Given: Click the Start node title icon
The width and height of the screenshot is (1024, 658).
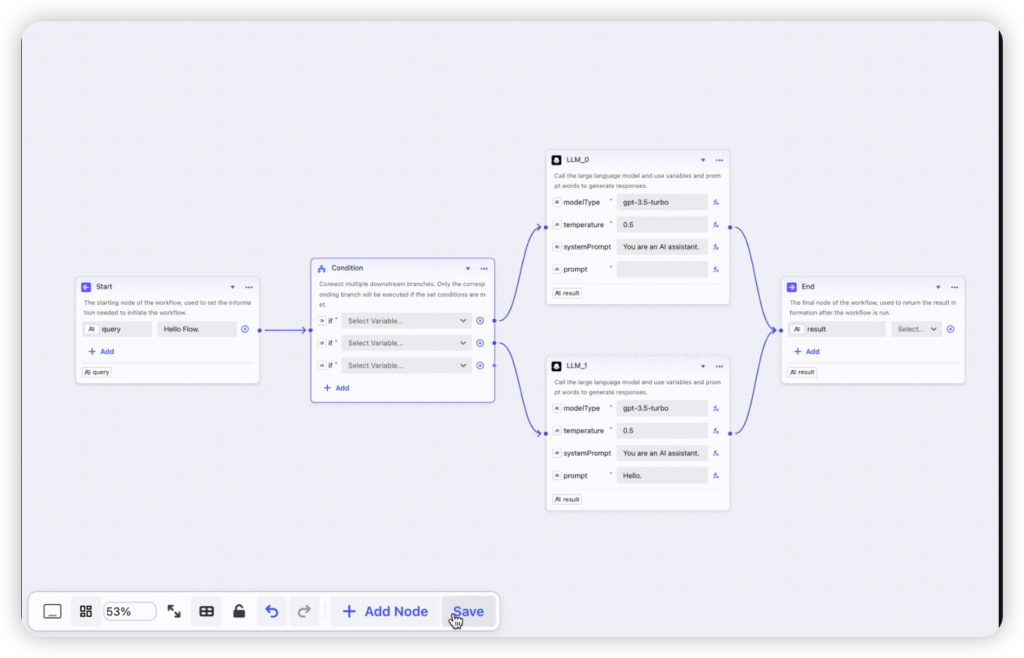Looking at the screenshot, I should pyautogui.click(x=86, y=287).
